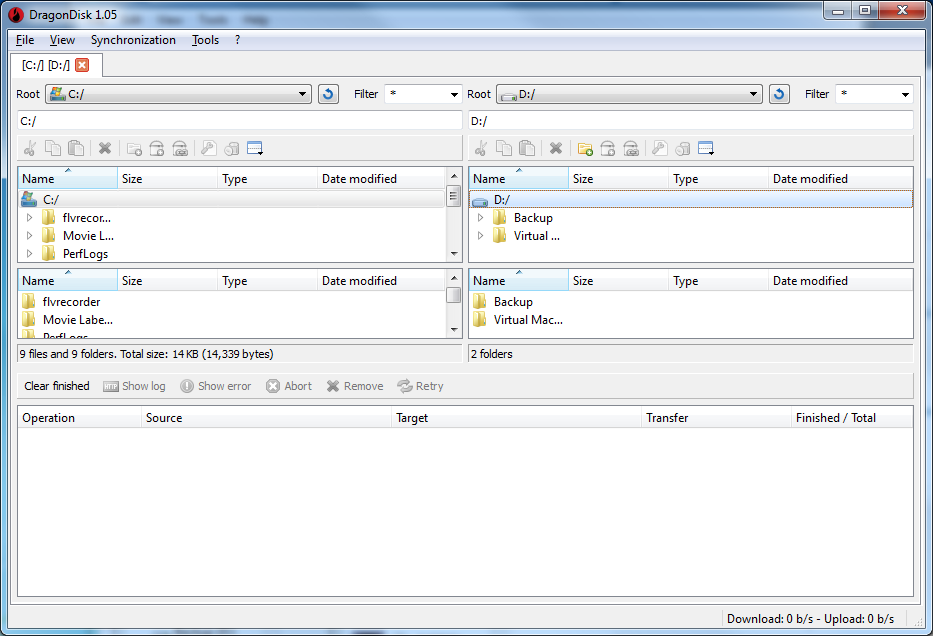This screenshot has width=933, height=636.
Task: Click the create bucket icon in the D:/ pane toolbar
Action: [x=608, y=148]
